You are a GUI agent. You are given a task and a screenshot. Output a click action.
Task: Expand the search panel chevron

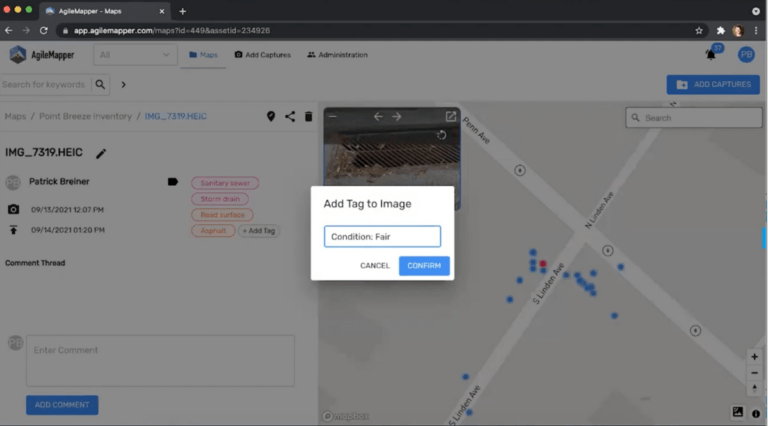click(123, 85)
